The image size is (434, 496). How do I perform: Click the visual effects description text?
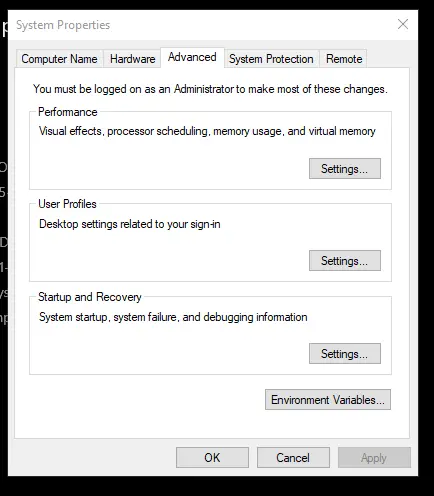click(x=207, y=131)
